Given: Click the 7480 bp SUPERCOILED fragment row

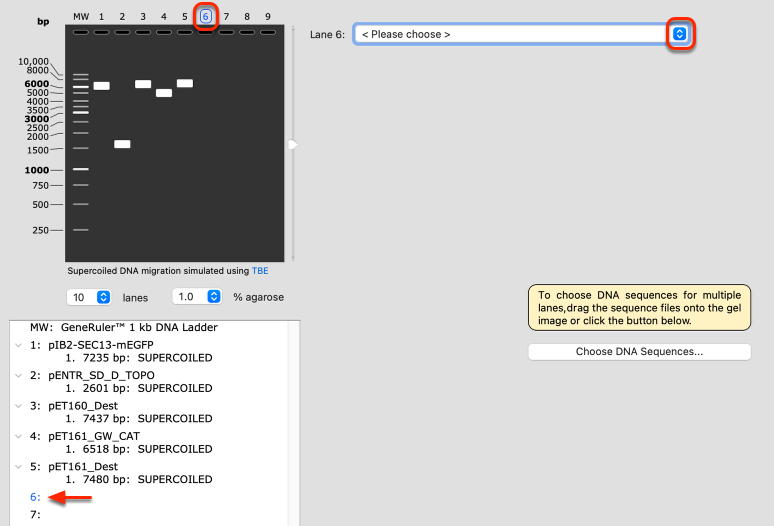Looking at the screenshot, I should point(139,479).
